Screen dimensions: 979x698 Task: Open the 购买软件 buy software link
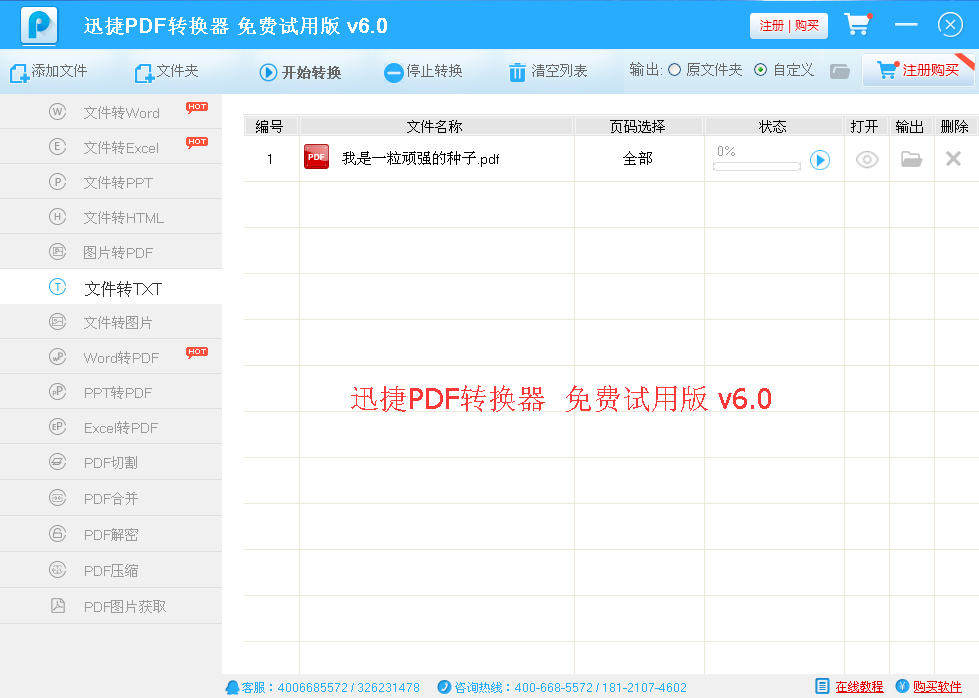pyautogui.click(x=937, y=687)
